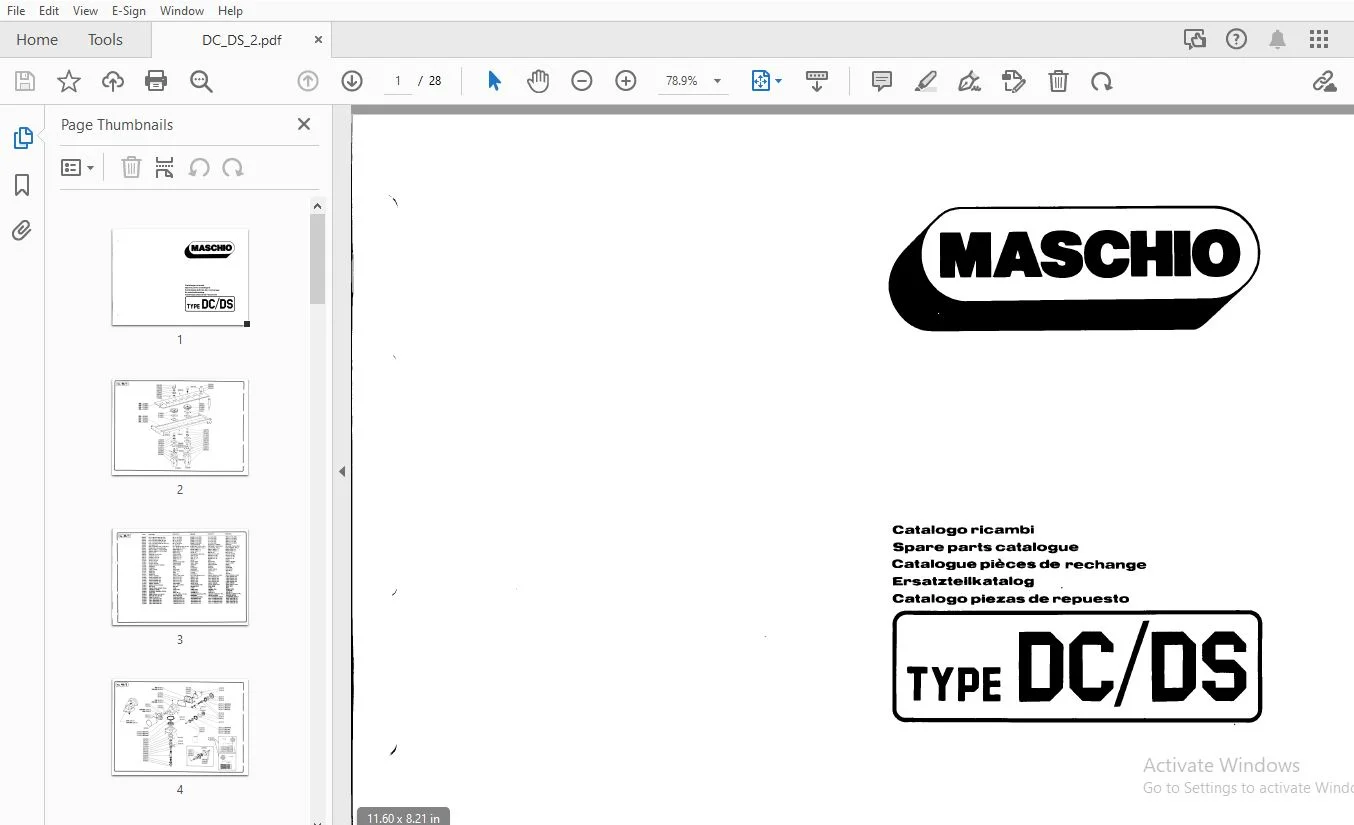
Task: Zoom out with the minus circle button
Action: click(582, 81)
